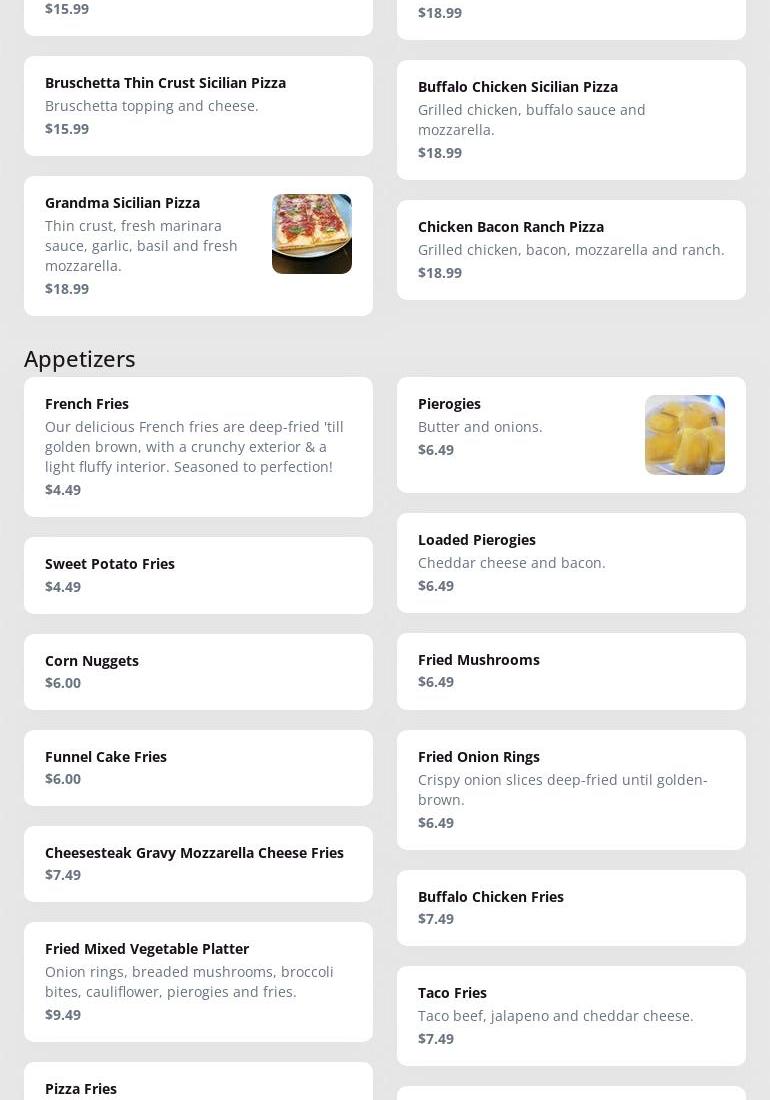Add Chicken Bacon Ranch Pizza to order
Screen dimensions: 770x1100
pyautogui.click(x=572, y=250)
